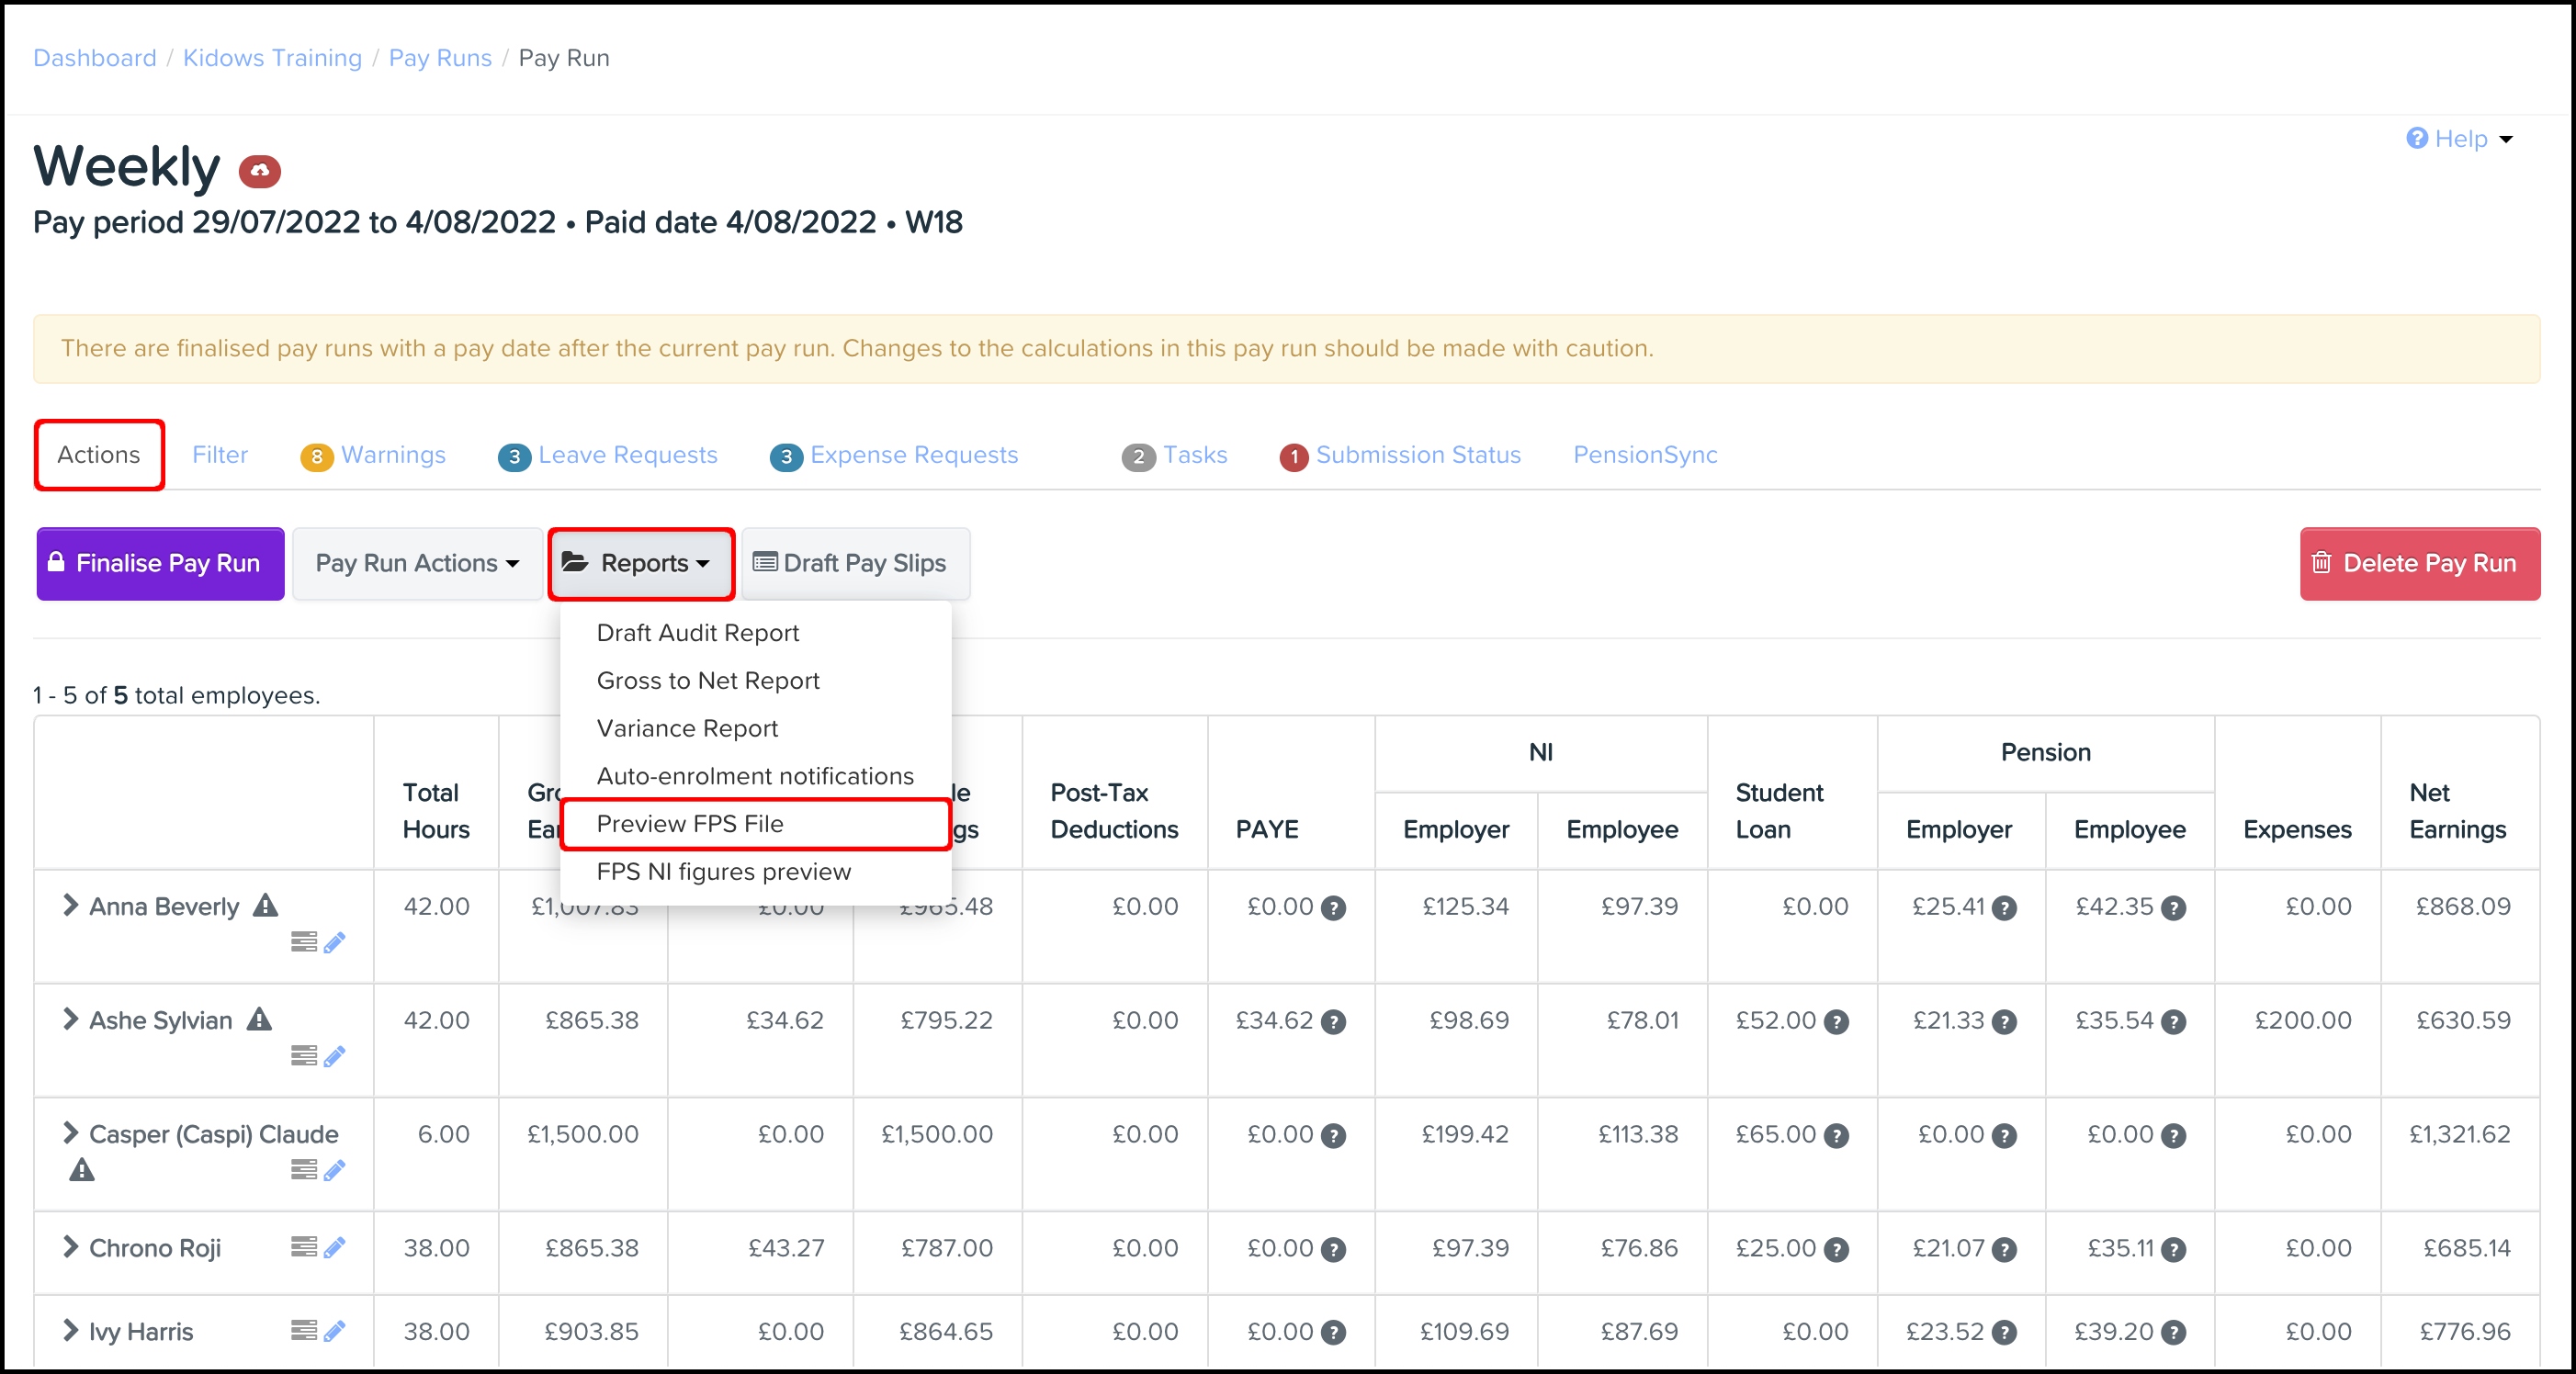Click employer pension help icon for Ashe Sylvian
2576x1374 pixels.
(x=2004, y=1022)
